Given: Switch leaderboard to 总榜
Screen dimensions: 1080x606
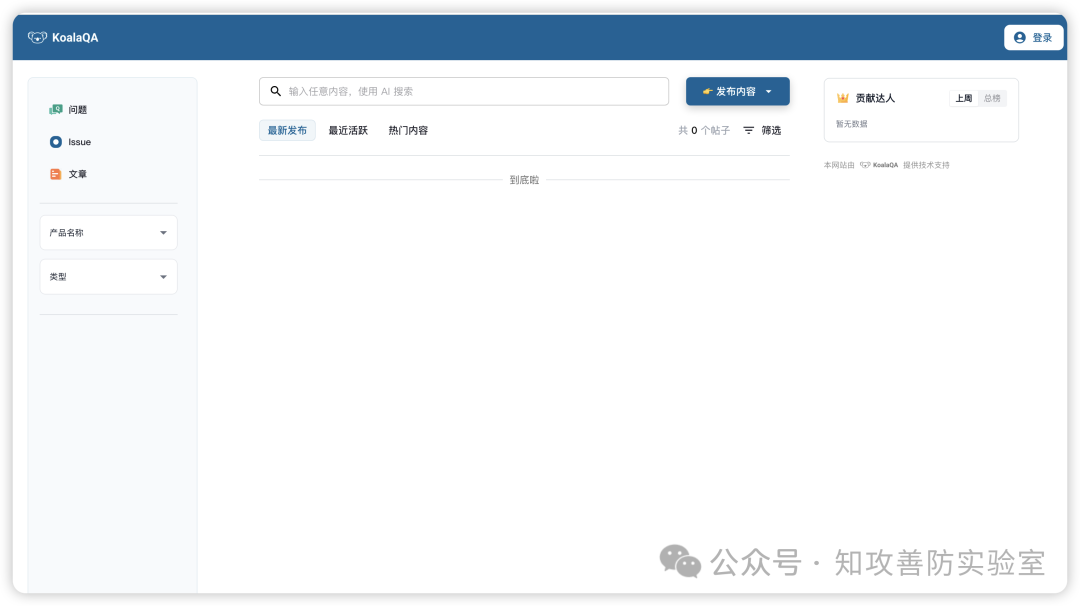Looking at the screenshot, I should (x=991, y=97).
